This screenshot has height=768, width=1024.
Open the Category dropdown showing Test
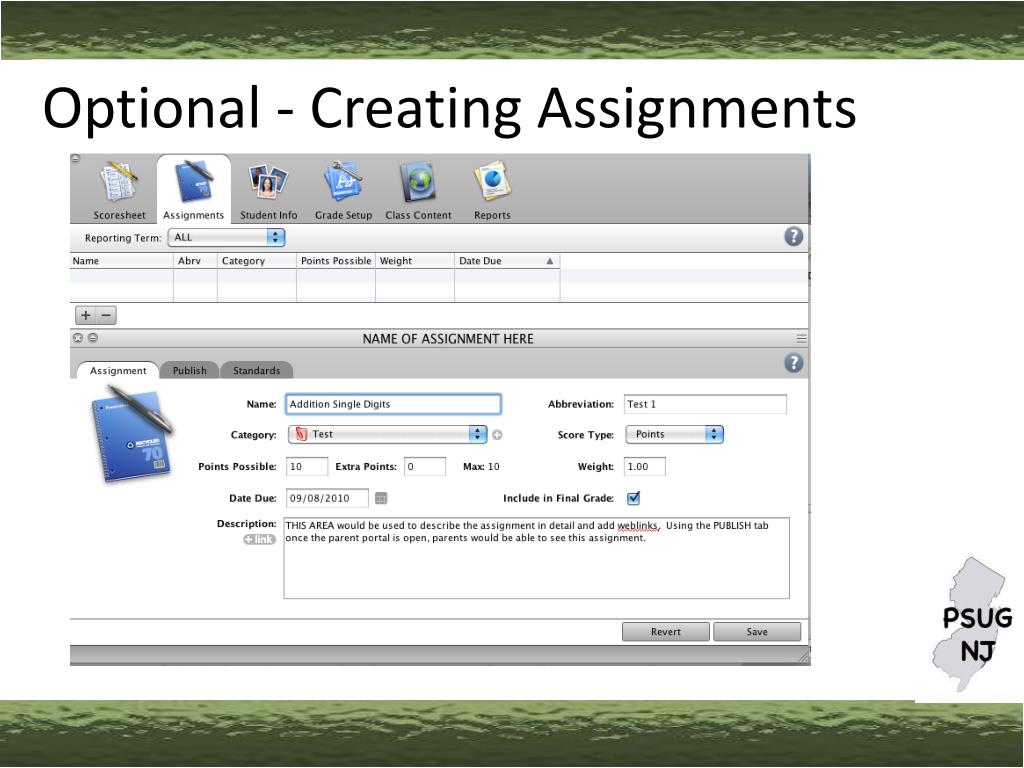(387, 435)
